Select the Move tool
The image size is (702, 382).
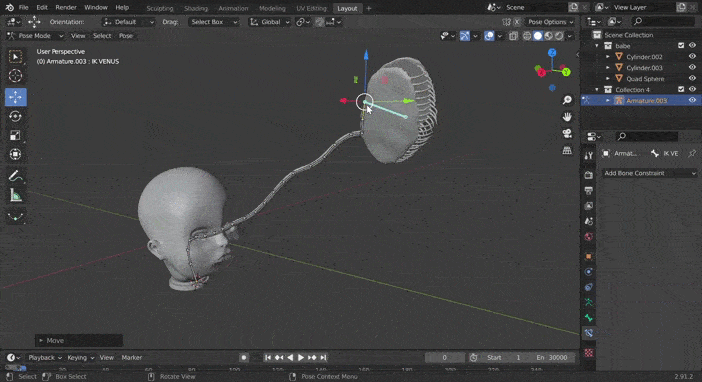click(16, 97)
